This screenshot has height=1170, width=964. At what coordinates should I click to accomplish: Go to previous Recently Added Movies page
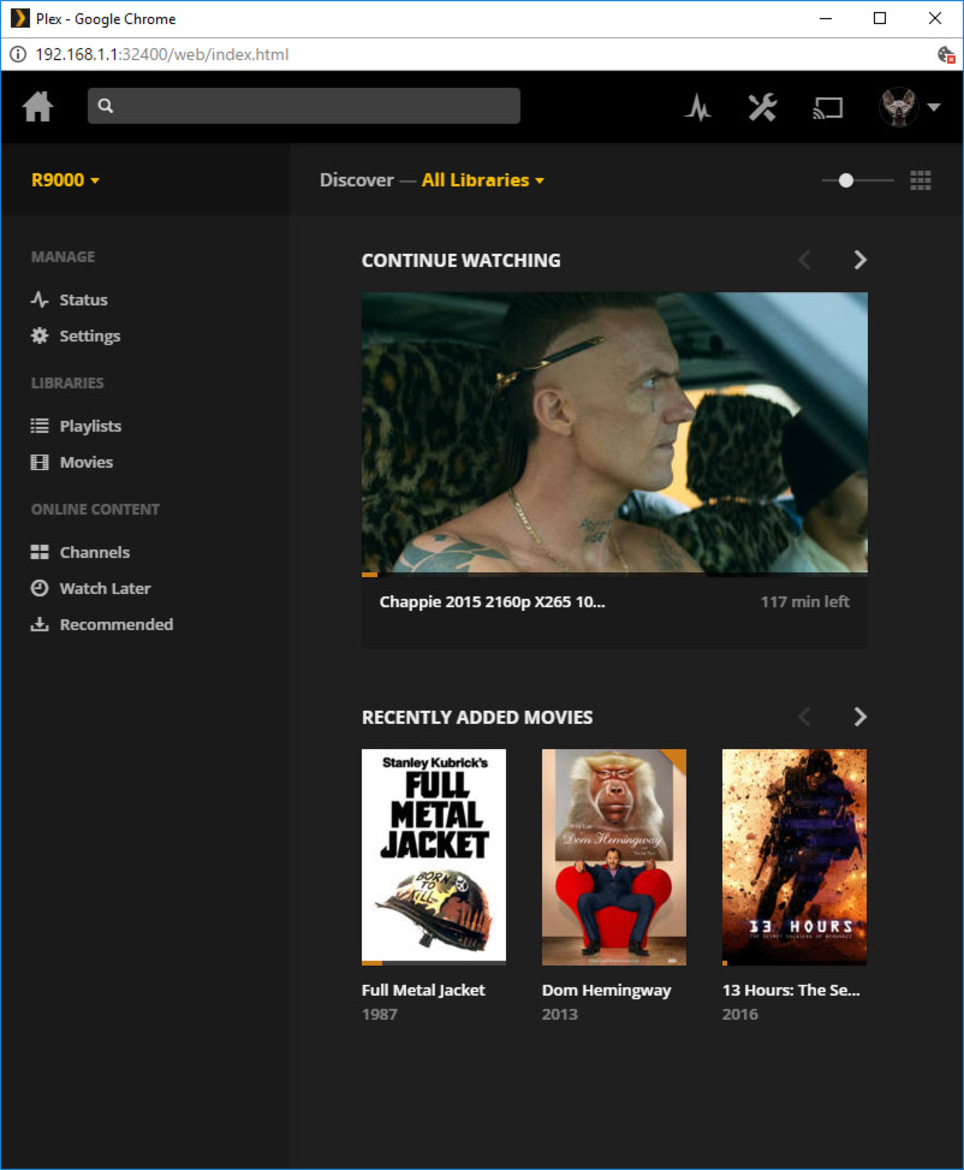[804, 717]
